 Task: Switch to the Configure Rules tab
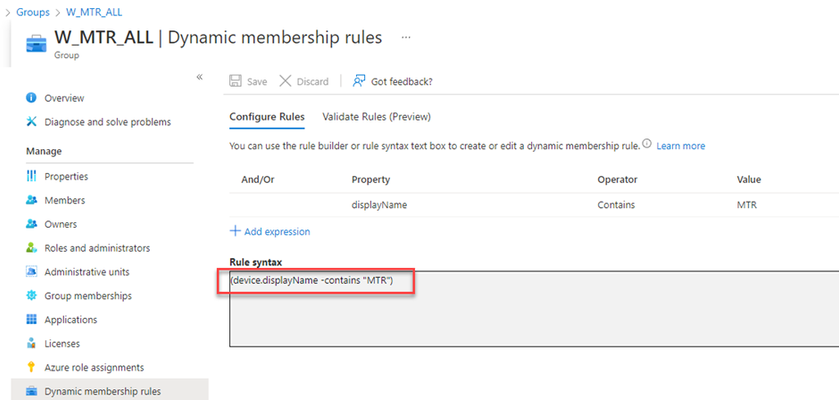point(267,117)
